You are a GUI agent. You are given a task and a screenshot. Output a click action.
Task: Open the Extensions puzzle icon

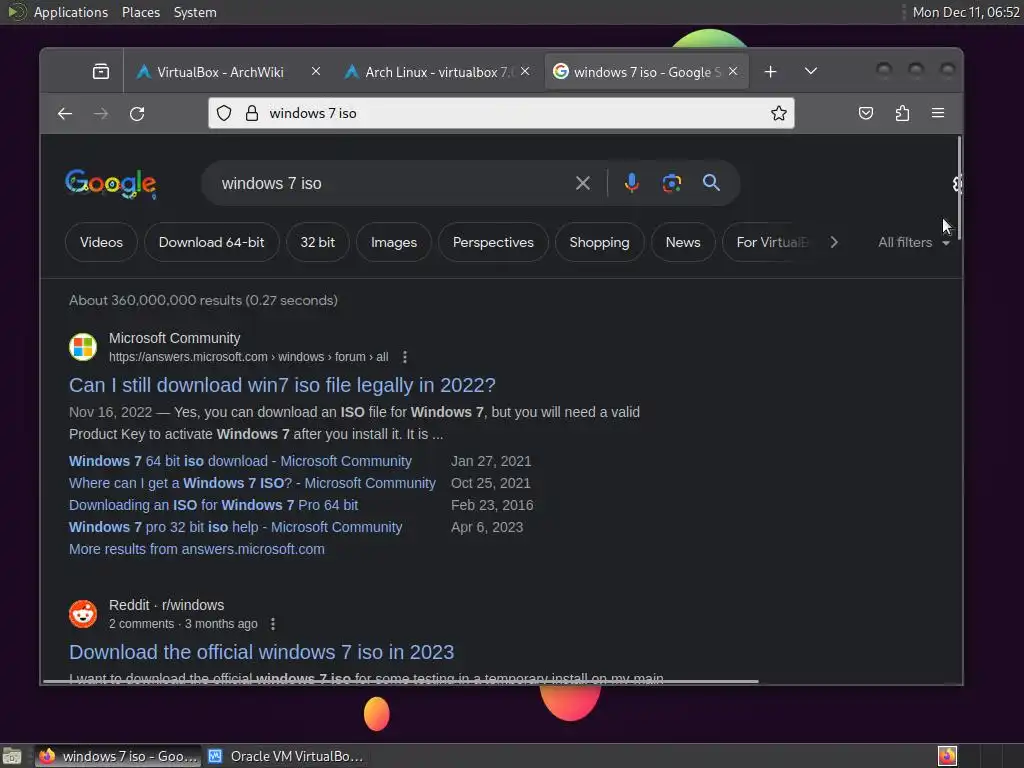pyautogui.click(x=902, y=114)
